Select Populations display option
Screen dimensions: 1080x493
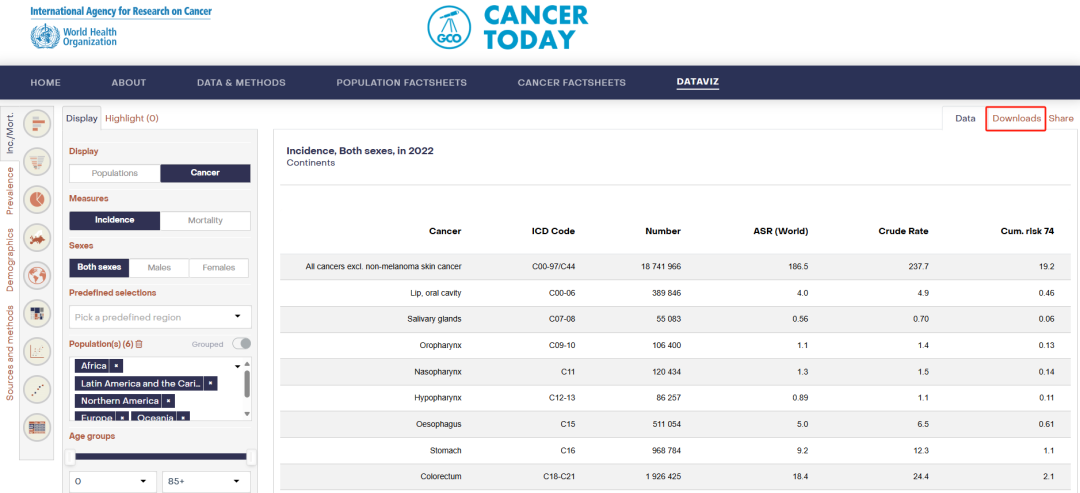(x=115, y=173)
